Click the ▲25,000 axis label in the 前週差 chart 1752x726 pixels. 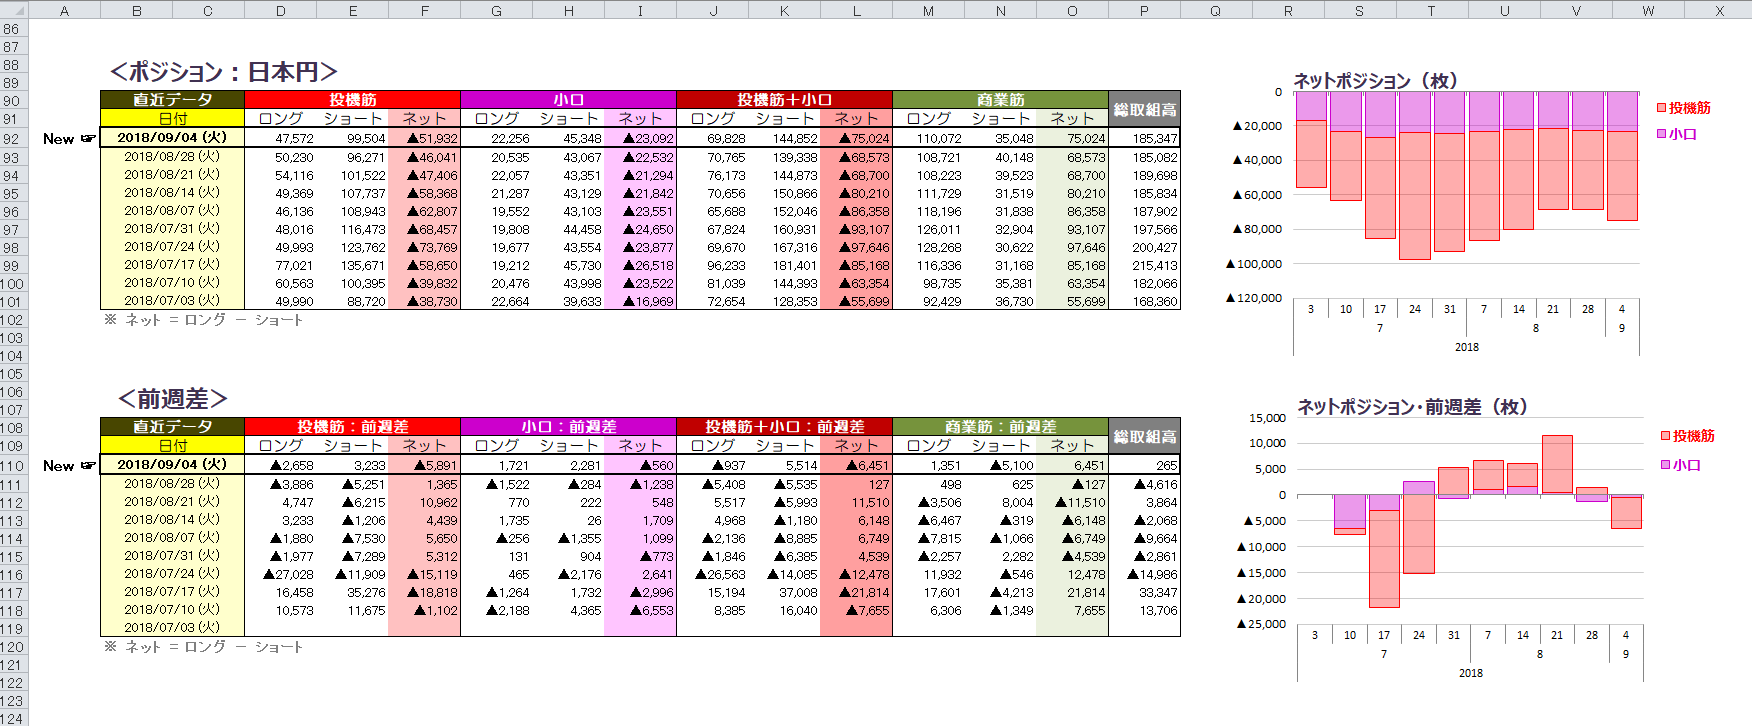tap(1262, 624)
